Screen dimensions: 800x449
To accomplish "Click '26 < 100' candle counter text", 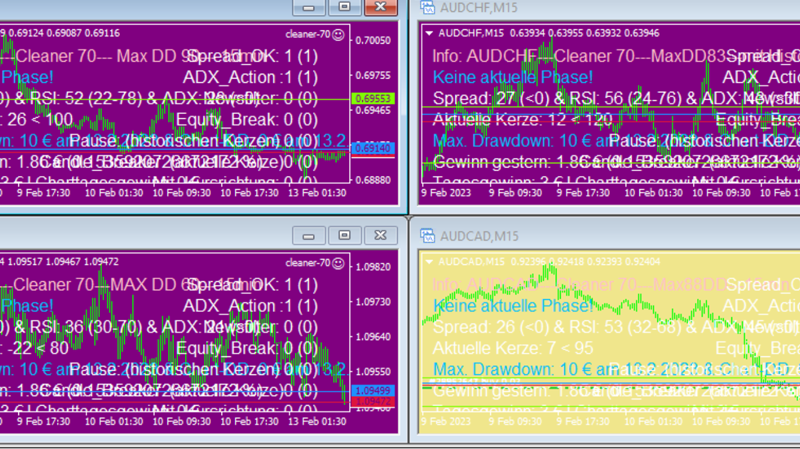I will (x=40, y=120).
